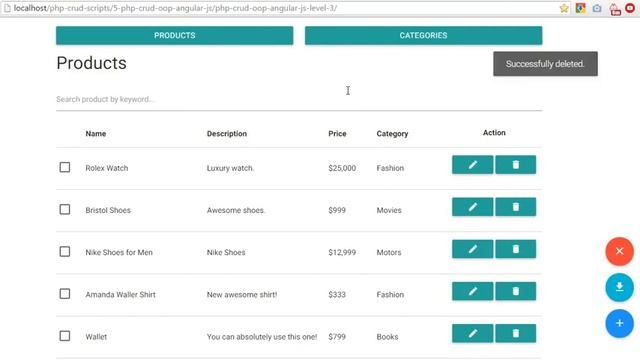Click the red X floating button
Viewport: 640px width, 360px height.
(x=620, y=251)
